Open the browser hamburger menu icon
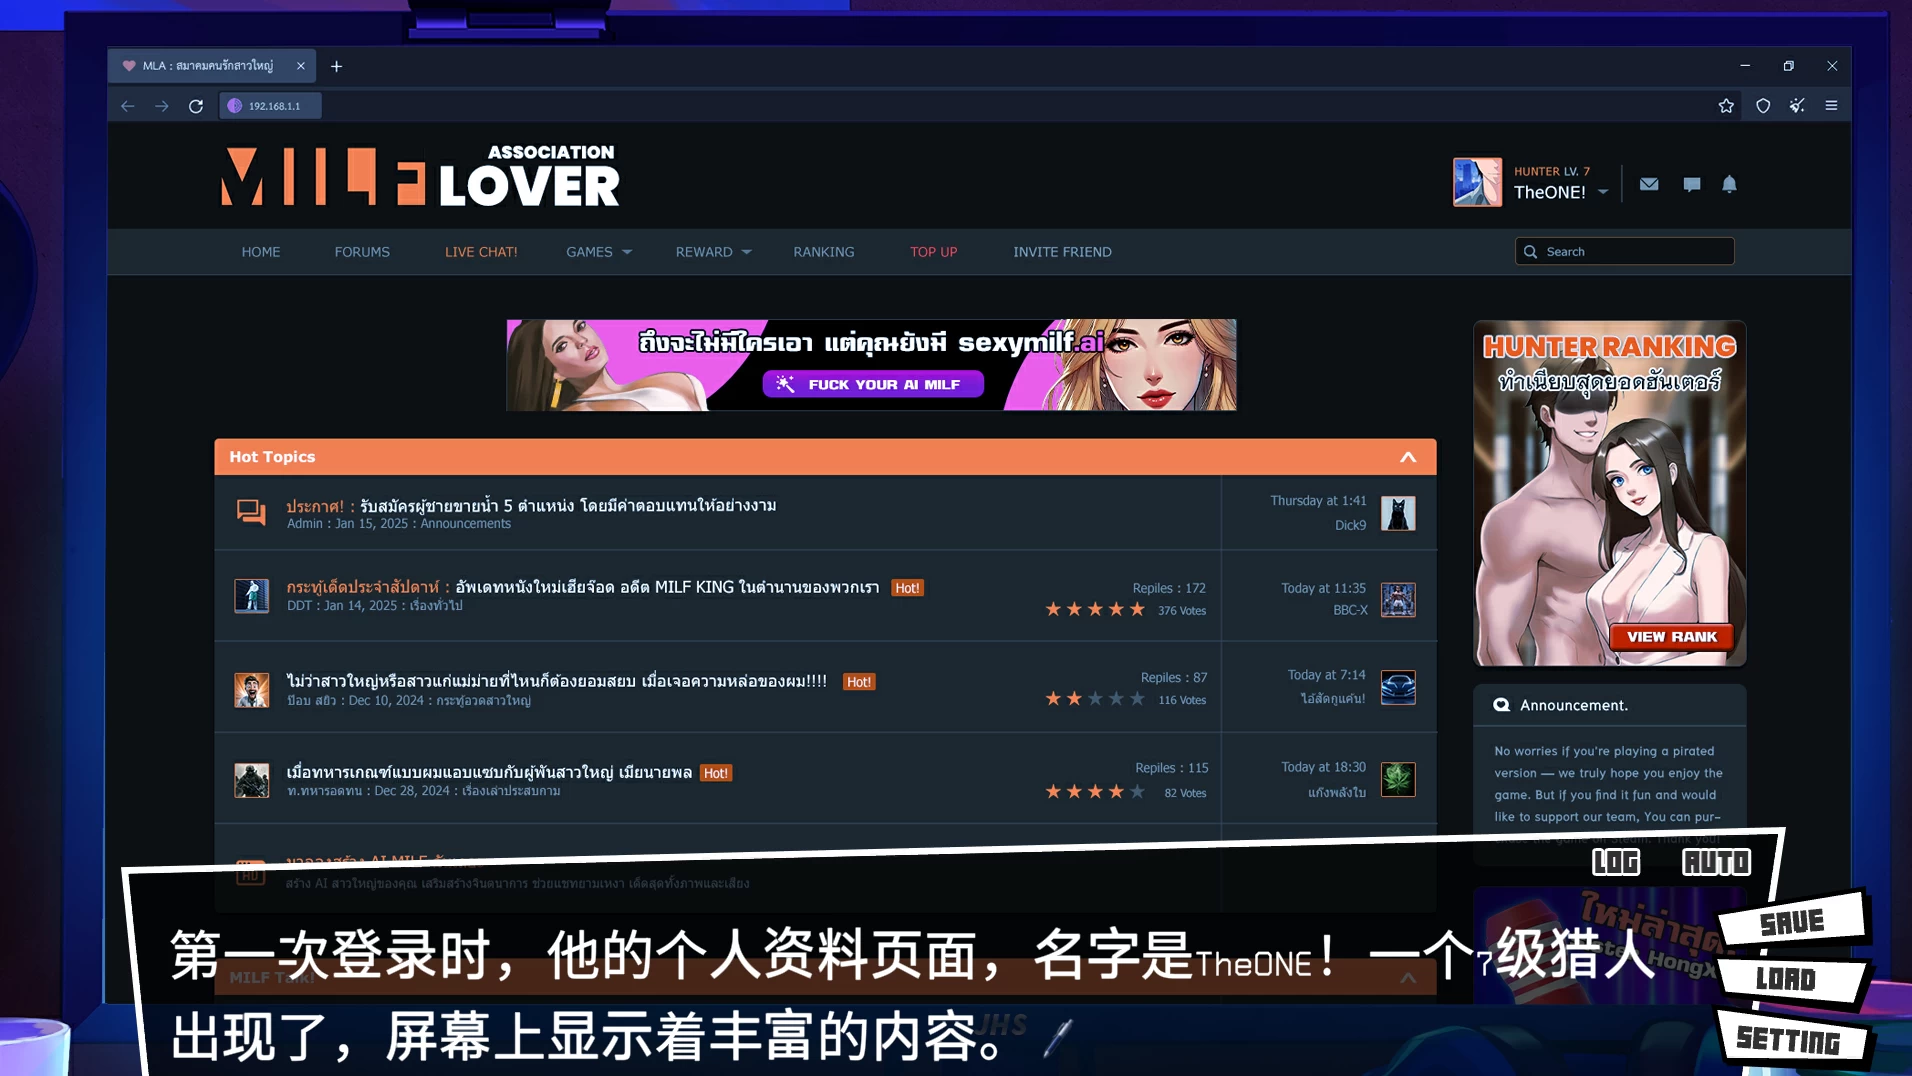The height and width of the screenshot is (1076, 1912). 1831,105
